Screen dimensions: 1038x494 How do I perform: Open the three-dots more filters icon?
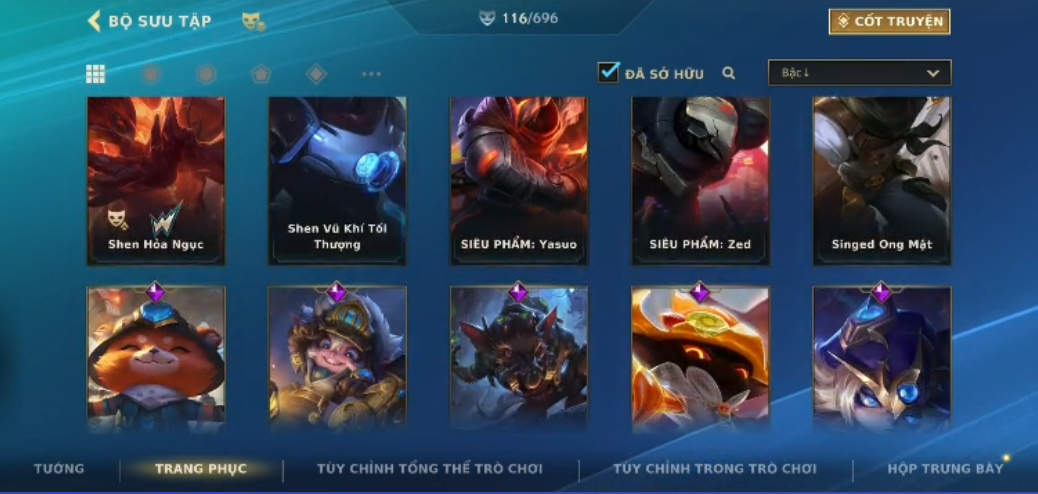[371, 74]
